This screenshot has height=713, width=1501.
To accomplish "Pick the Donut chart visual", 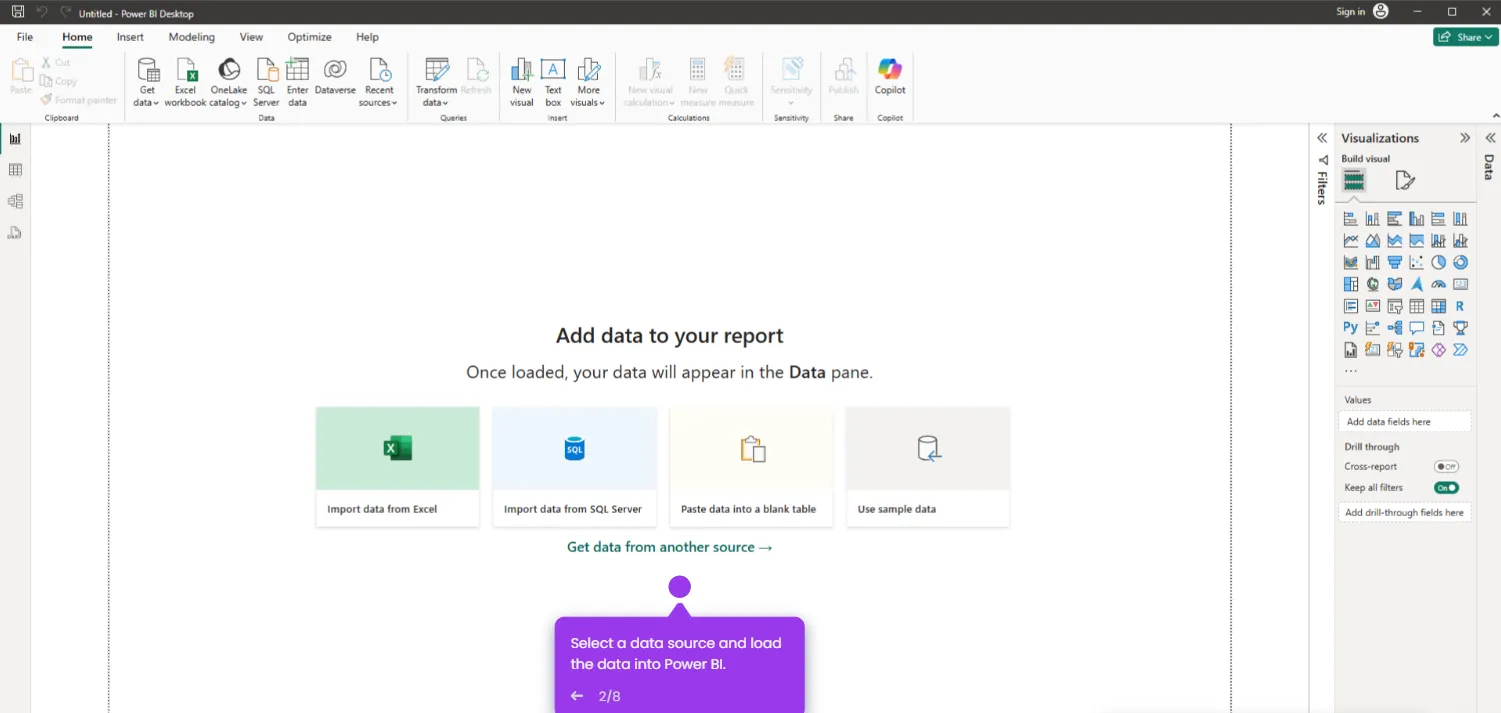I will pyautogui.click(x=1461, y=263).
